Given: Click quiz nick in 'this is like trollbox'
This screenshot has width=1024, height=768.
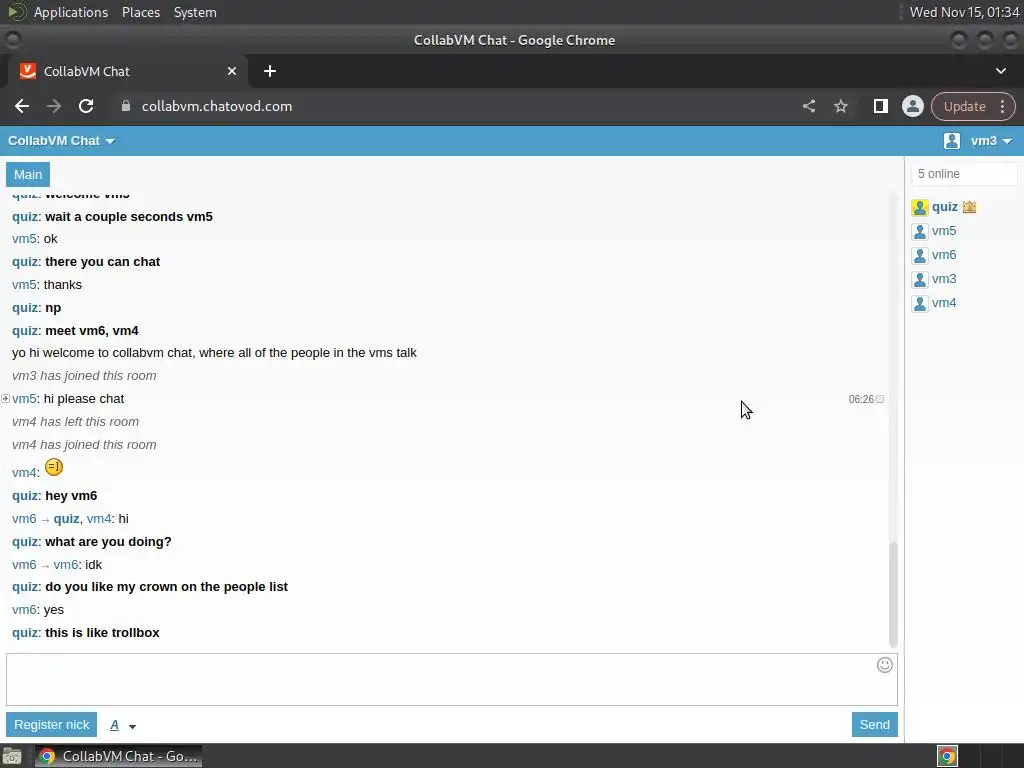Looking at the screenshot, I should point(25,633).
